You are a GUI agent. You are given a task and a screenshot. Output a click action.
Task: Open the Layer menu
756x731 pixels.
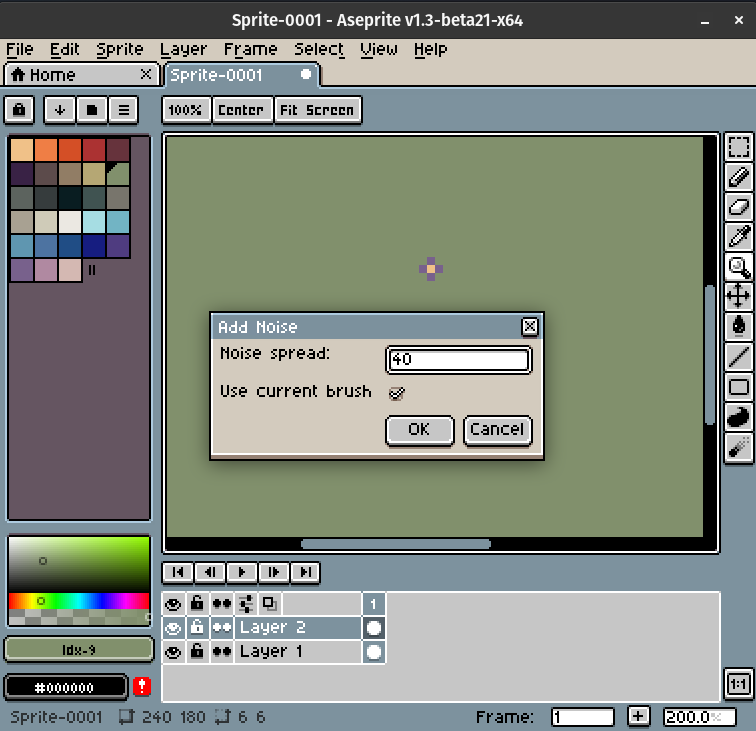click(183, 49)
